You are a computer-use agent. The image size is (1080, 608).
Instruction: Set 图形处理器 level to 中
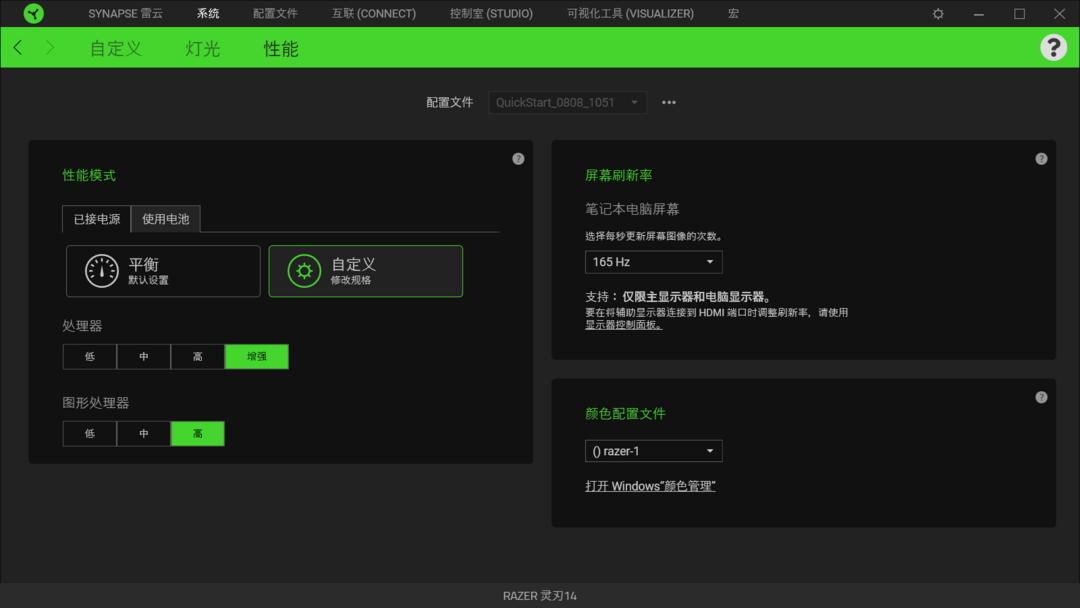[x=143, y=433]
